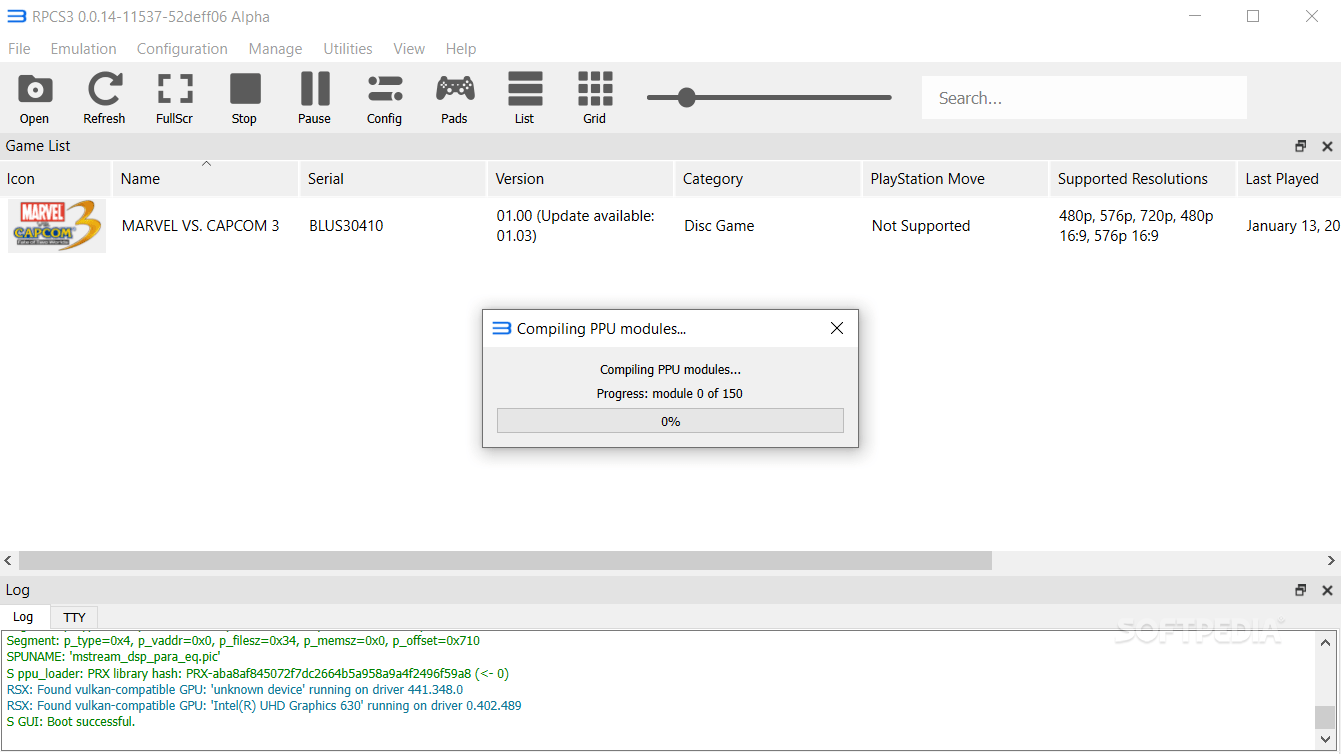Adjust the icon size slider handle
Viewport: 1341px width, 754px height.
(x=686, y=97)
